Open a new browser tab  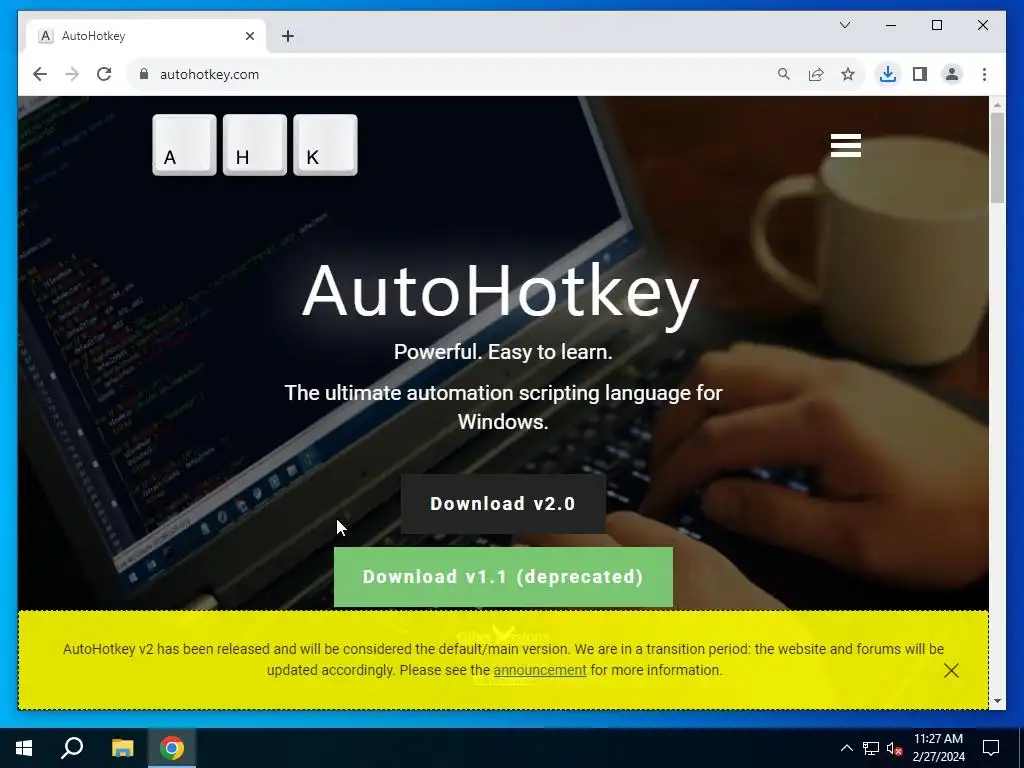288,36
